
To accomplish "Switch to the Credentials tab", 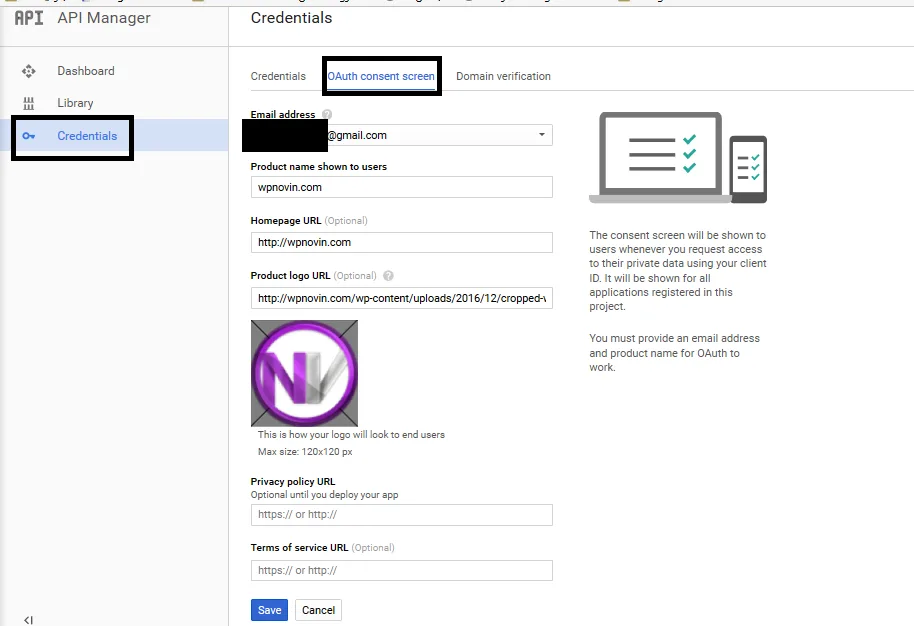I will [278, 76].
